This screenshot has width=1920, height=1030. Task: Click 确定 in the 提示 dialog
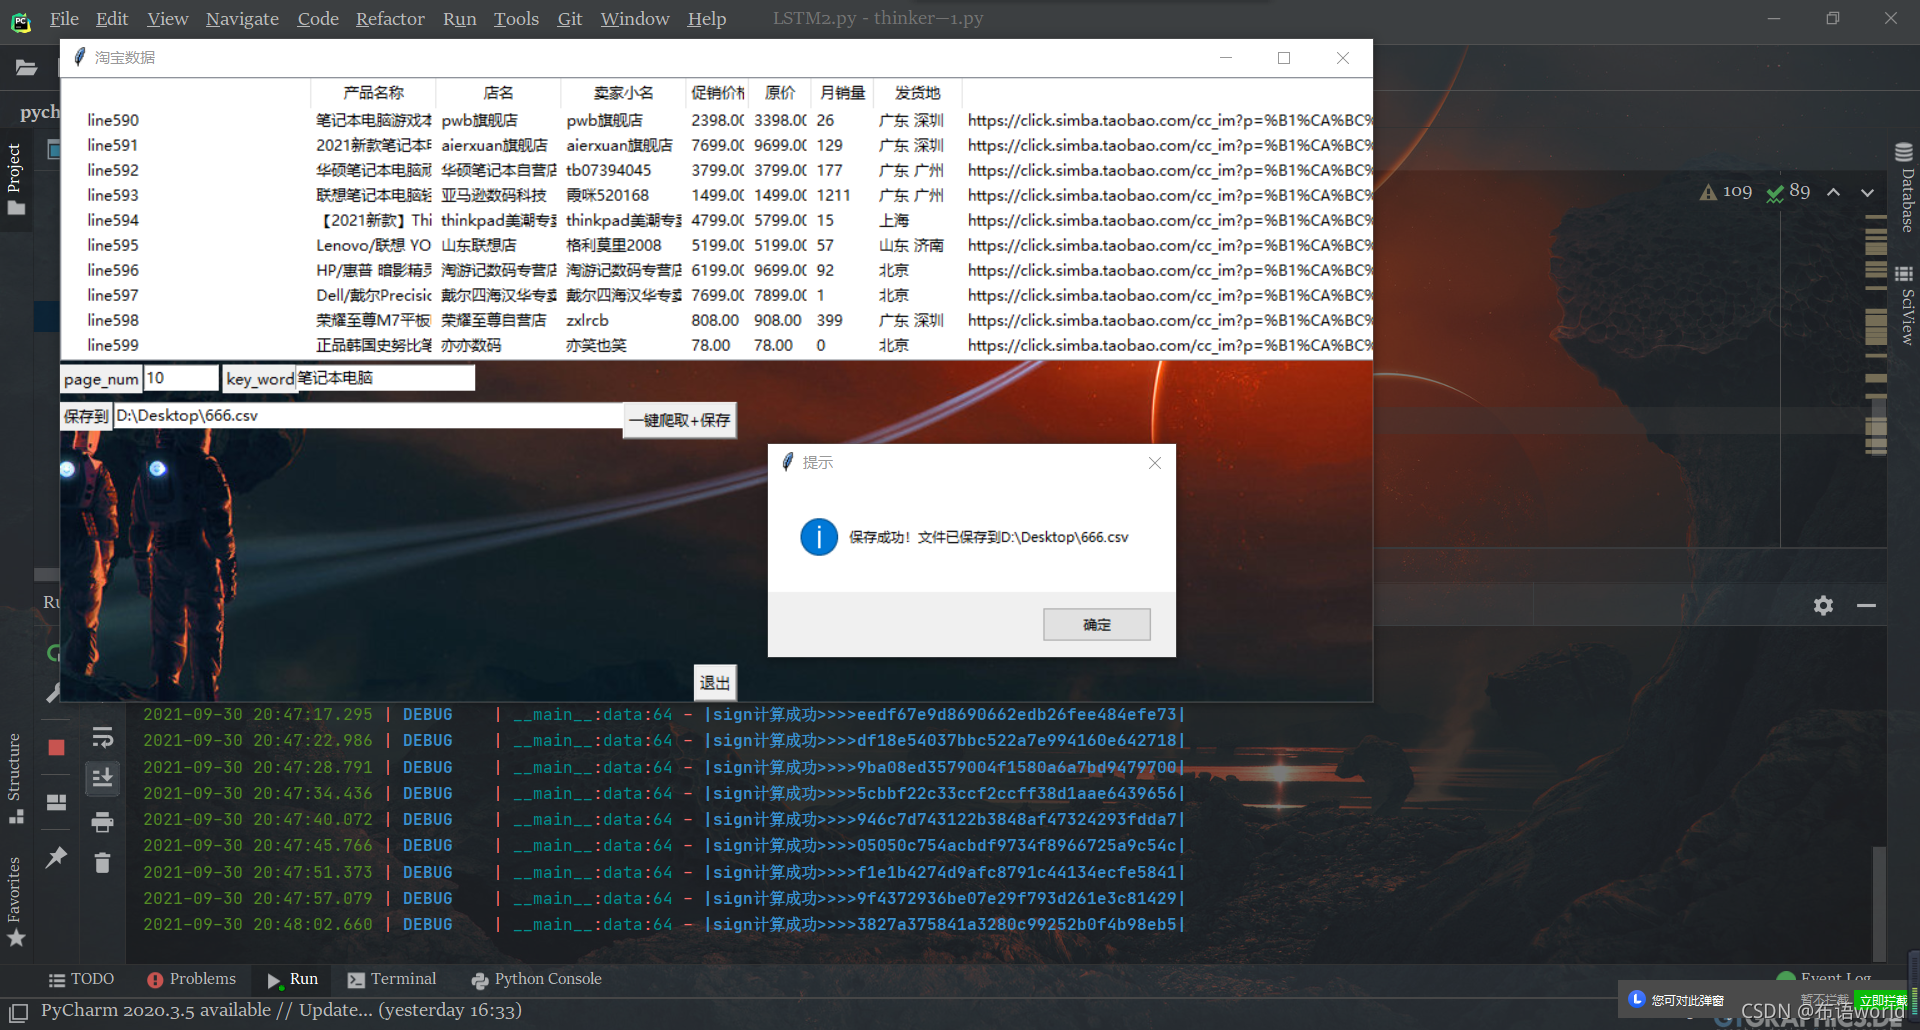(1097, 625)
